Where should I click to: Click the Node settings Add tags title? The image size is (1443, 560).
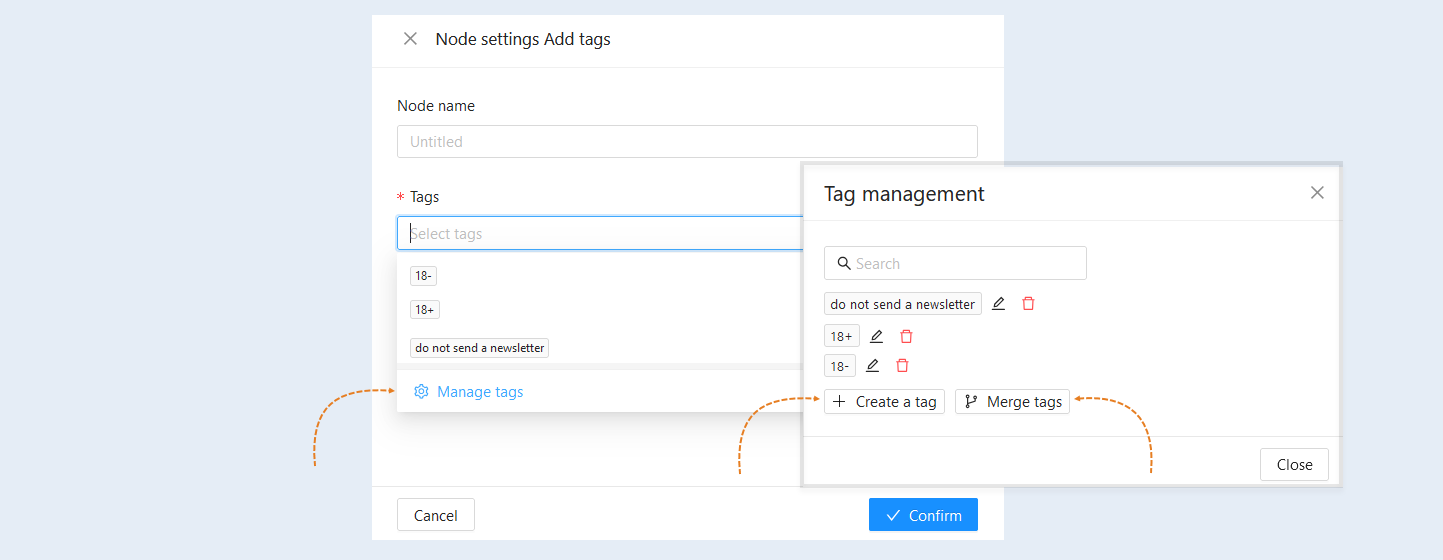pyautogui.click(x=523, y=39)
